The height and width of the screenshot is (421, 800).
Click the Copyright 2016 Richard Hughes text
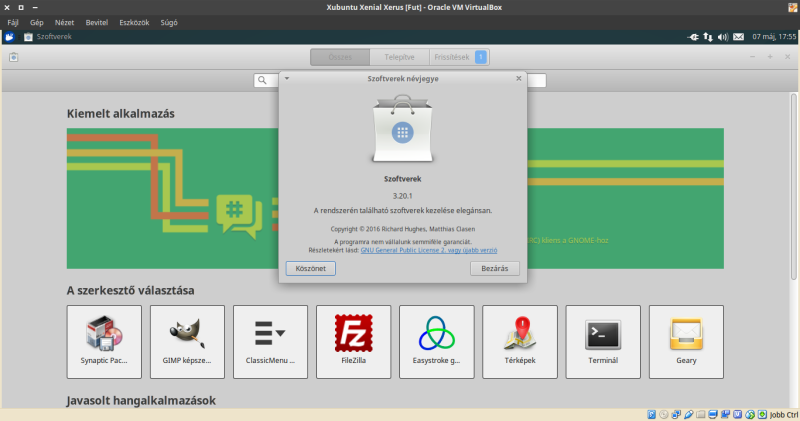coord(403,229)
